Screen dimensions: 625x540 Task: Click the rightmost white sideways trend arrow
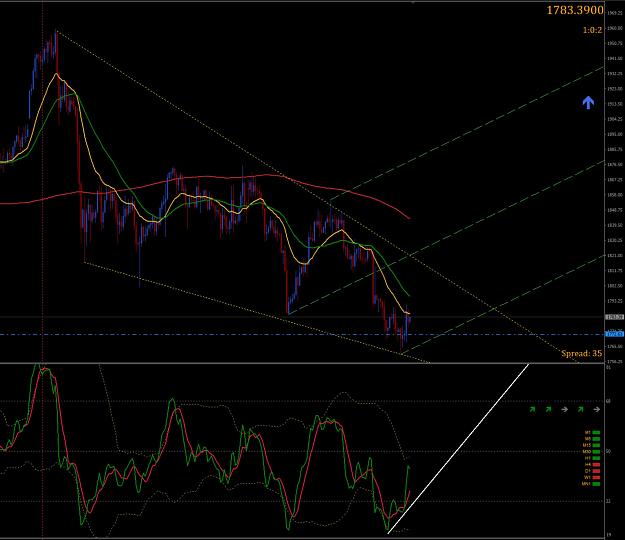597,409
